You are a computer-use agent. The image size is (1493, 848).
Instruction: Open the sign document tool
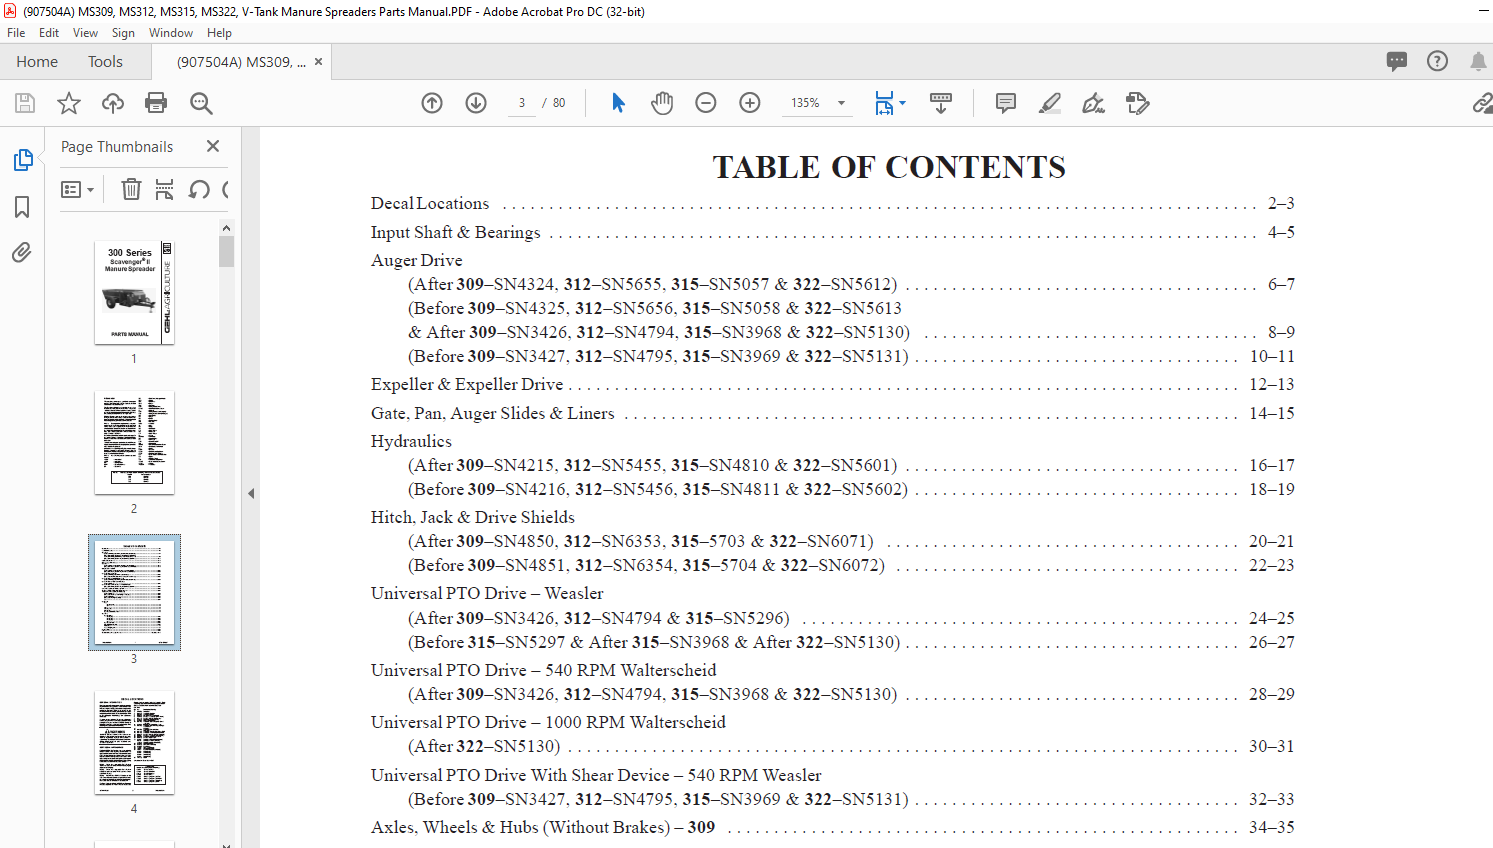(1094, 103)
